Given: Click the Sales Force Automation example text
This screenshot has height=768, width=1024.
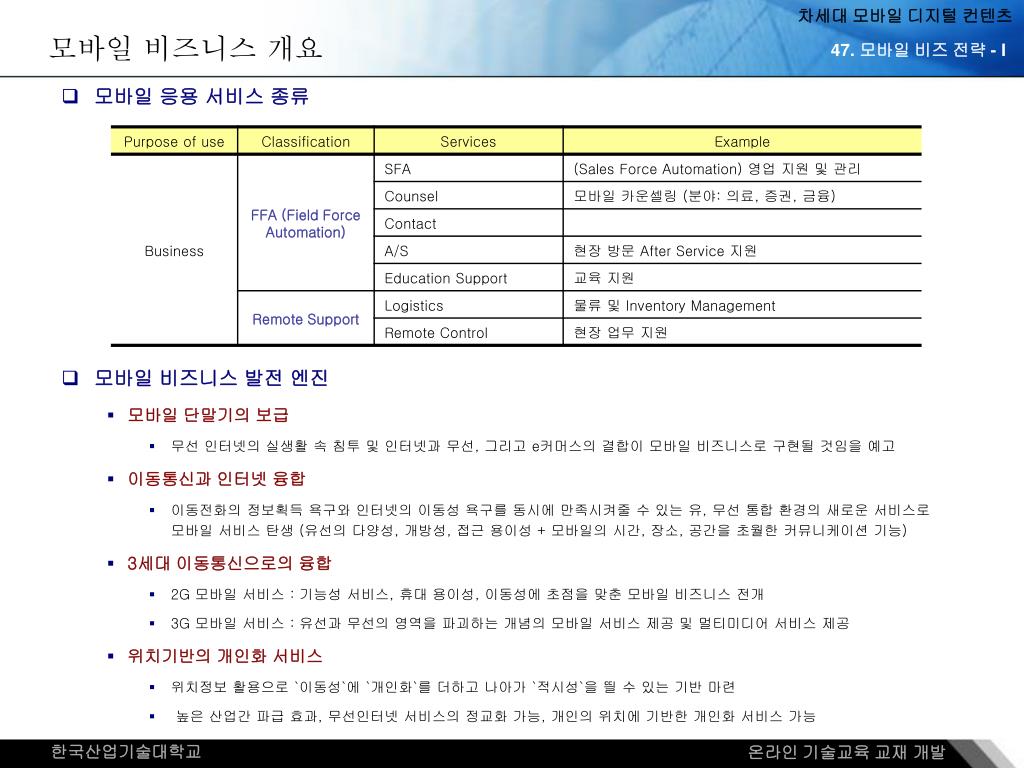Looking at the screenshot, I should coord(716,169).
